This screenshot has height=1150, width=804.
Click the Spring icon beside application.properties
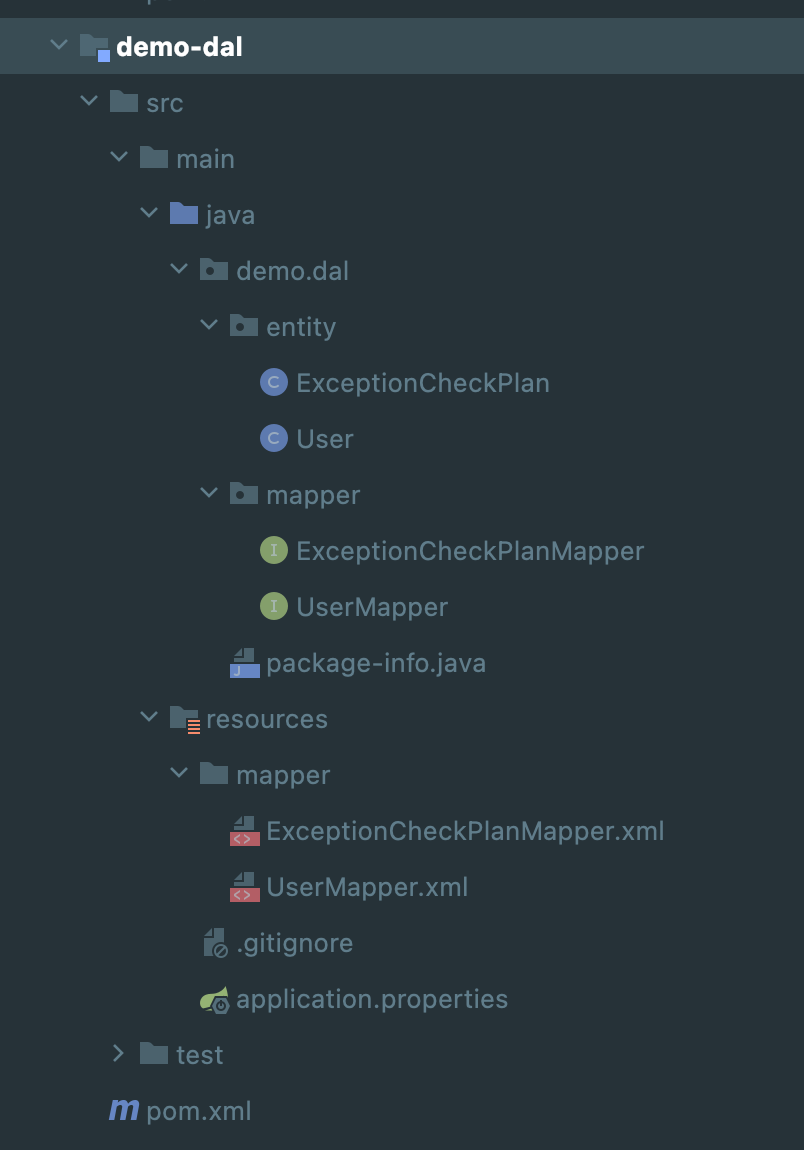(x=213, y=998)
